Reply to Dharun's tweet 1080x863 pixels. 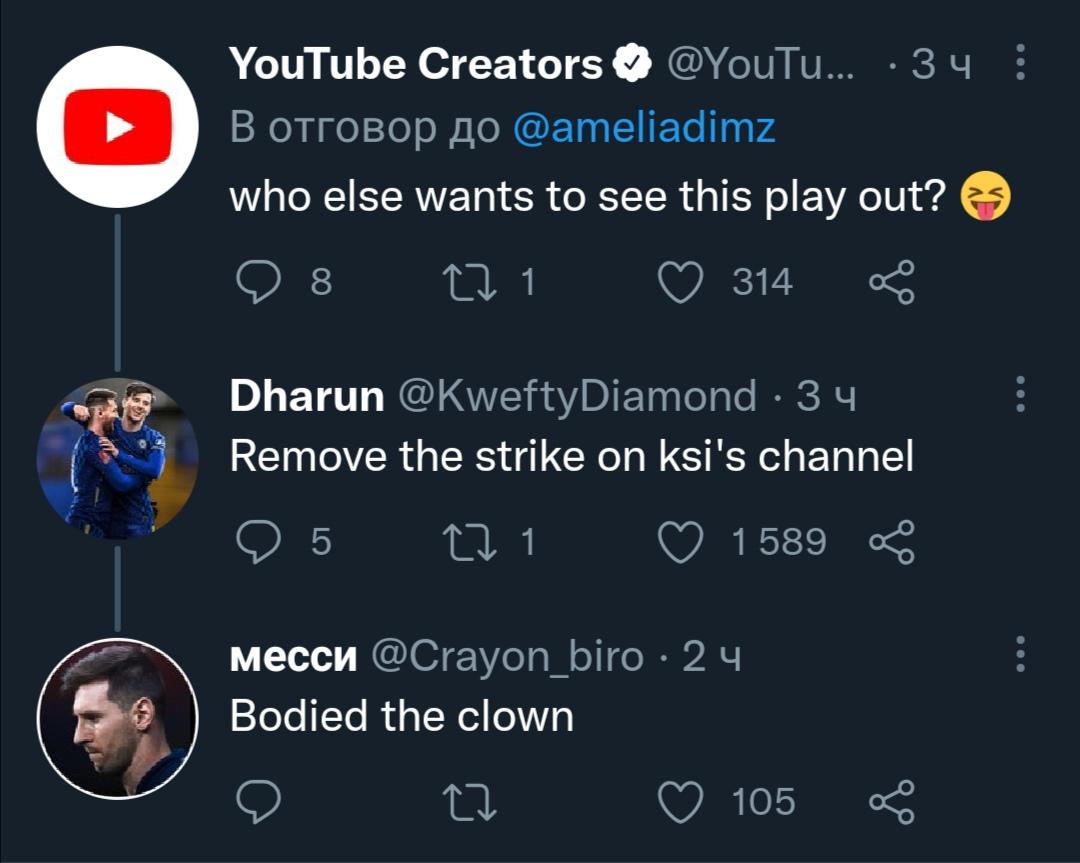[x=258, y=541]
